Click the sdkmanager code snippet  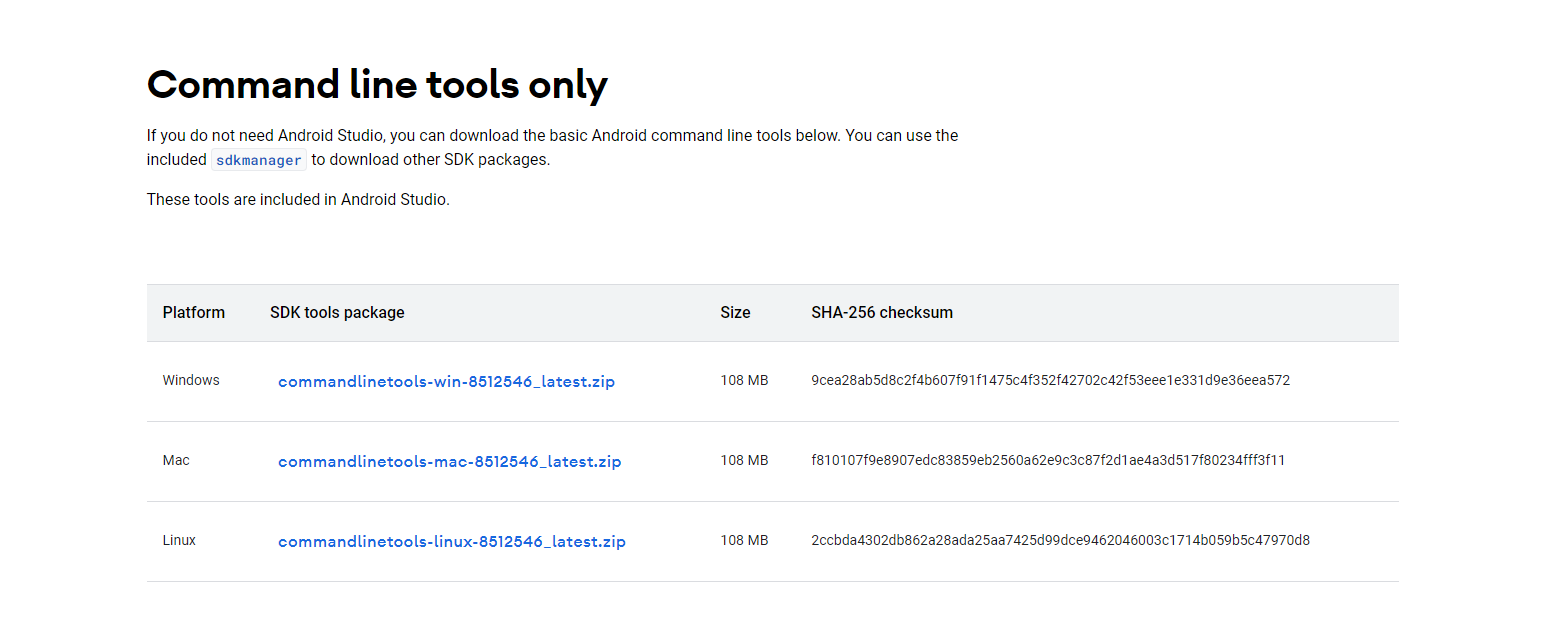click(x=258, y=160)
